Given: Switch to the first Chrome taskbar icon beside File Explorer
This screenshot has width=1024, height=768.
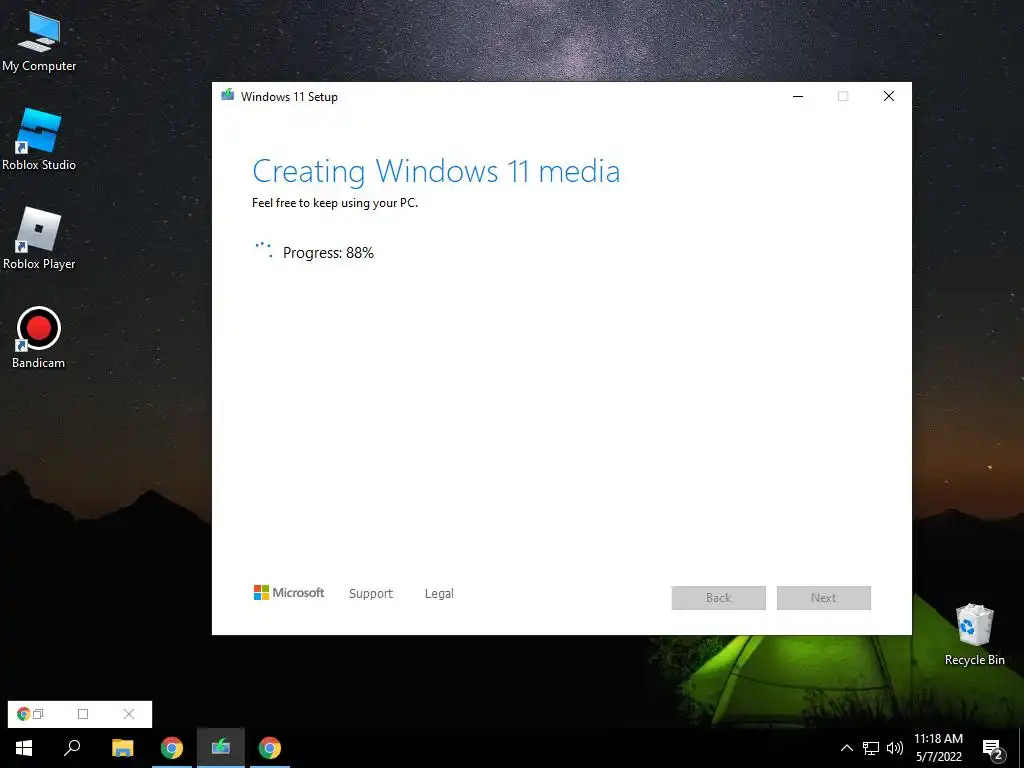Looking at the screenshot, I should click(x=172, y=748).
